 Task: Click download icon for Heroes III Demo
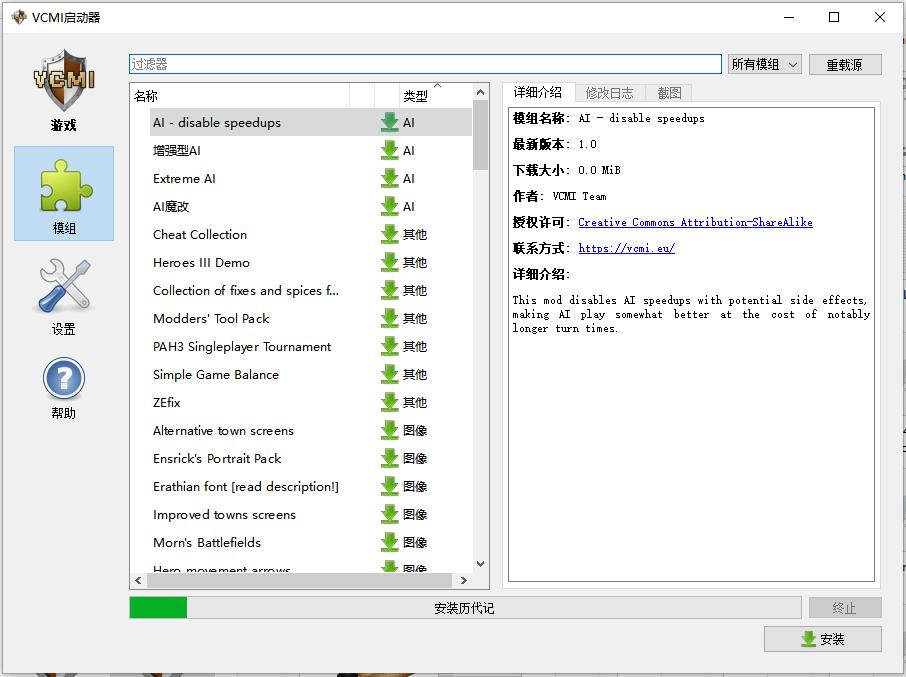[390, 263]
